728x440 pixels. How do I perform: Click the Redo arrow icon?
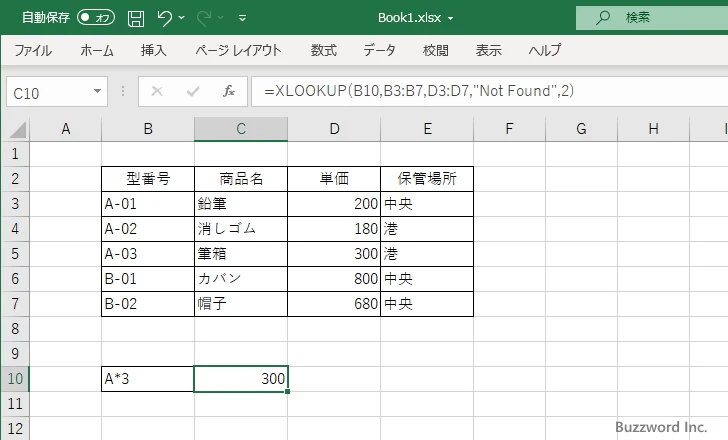coord(204,18)
